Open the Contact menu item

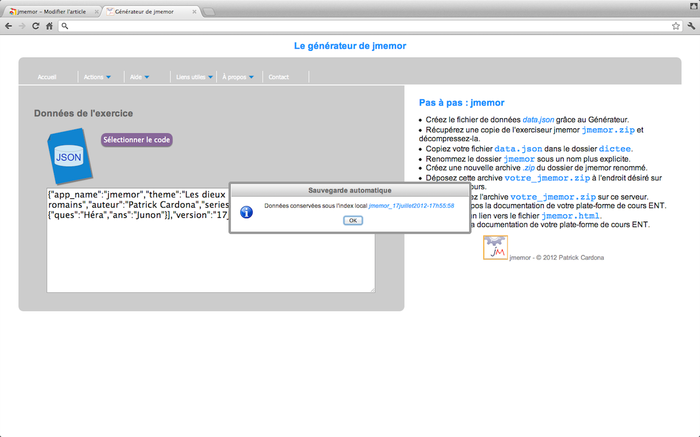[278, 77]
